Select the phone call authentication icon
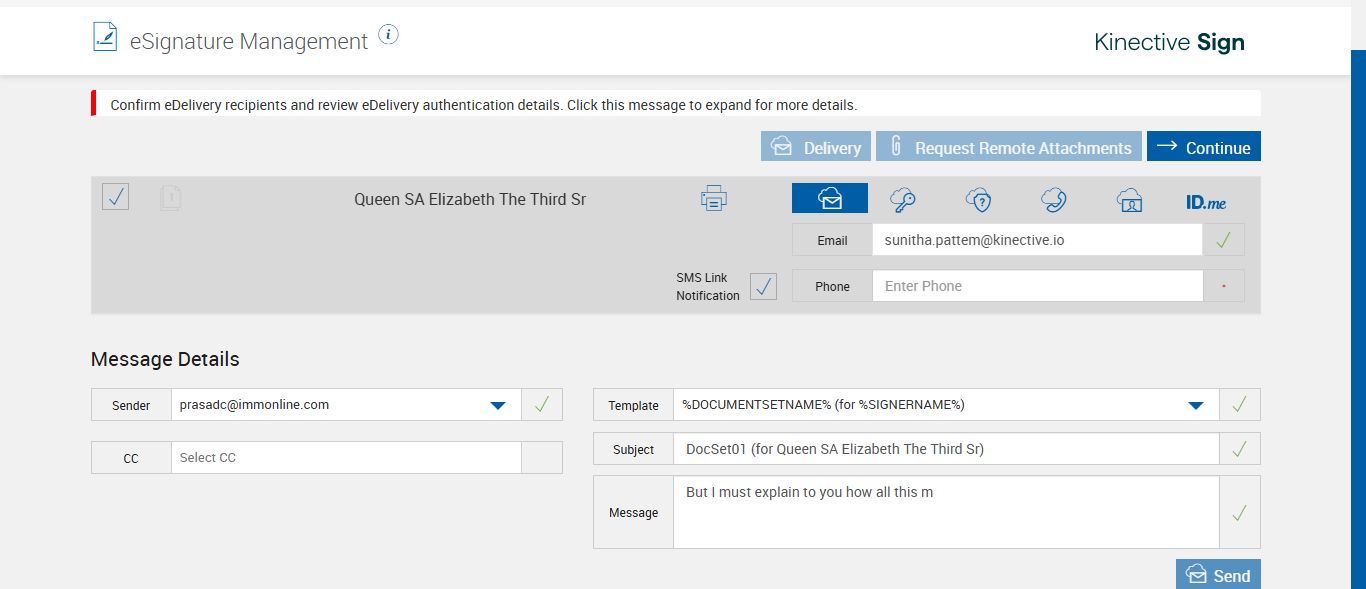 tap(1053, 200)
